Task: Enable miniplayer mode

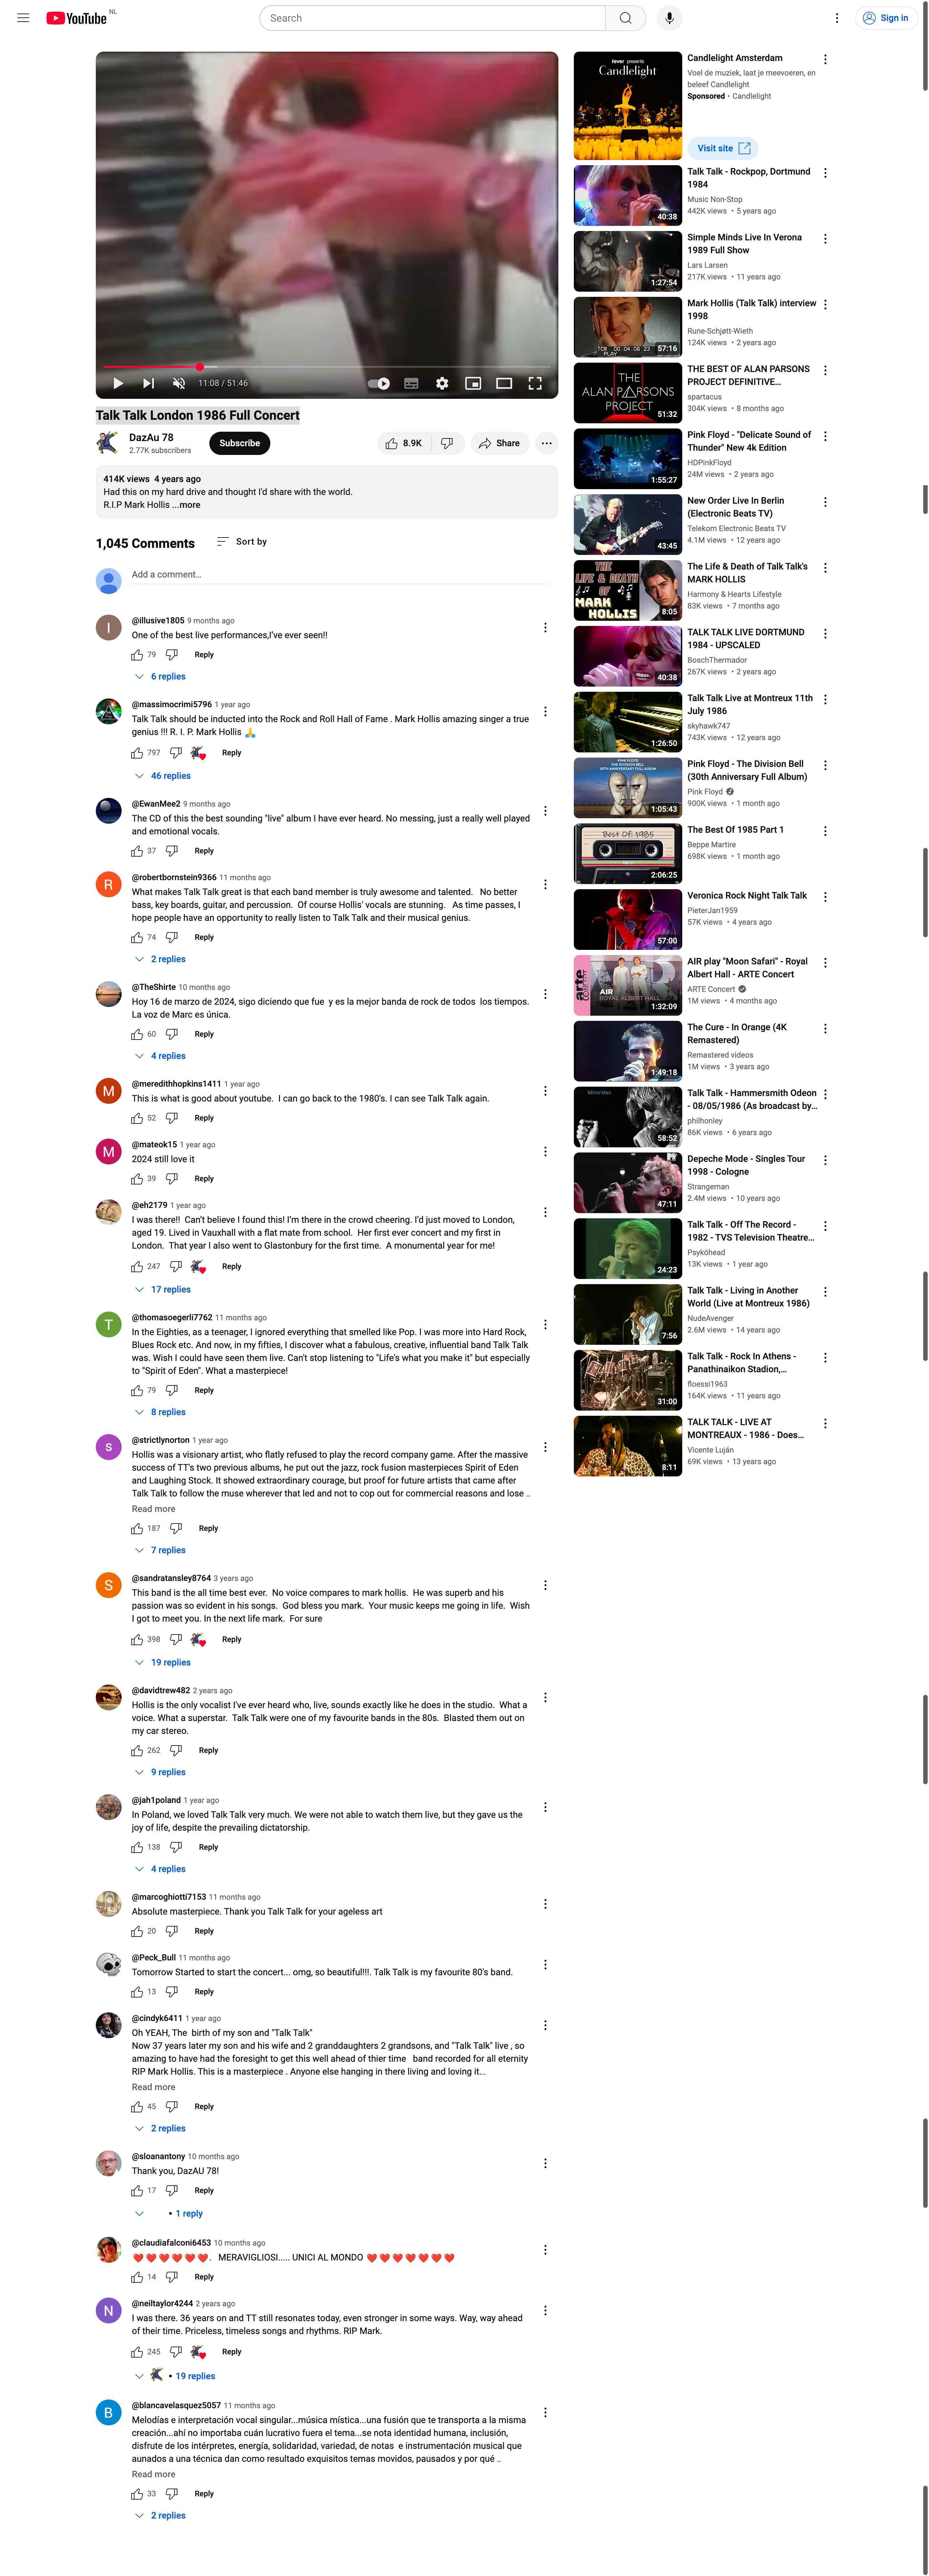Action: [x=473, y=383]
